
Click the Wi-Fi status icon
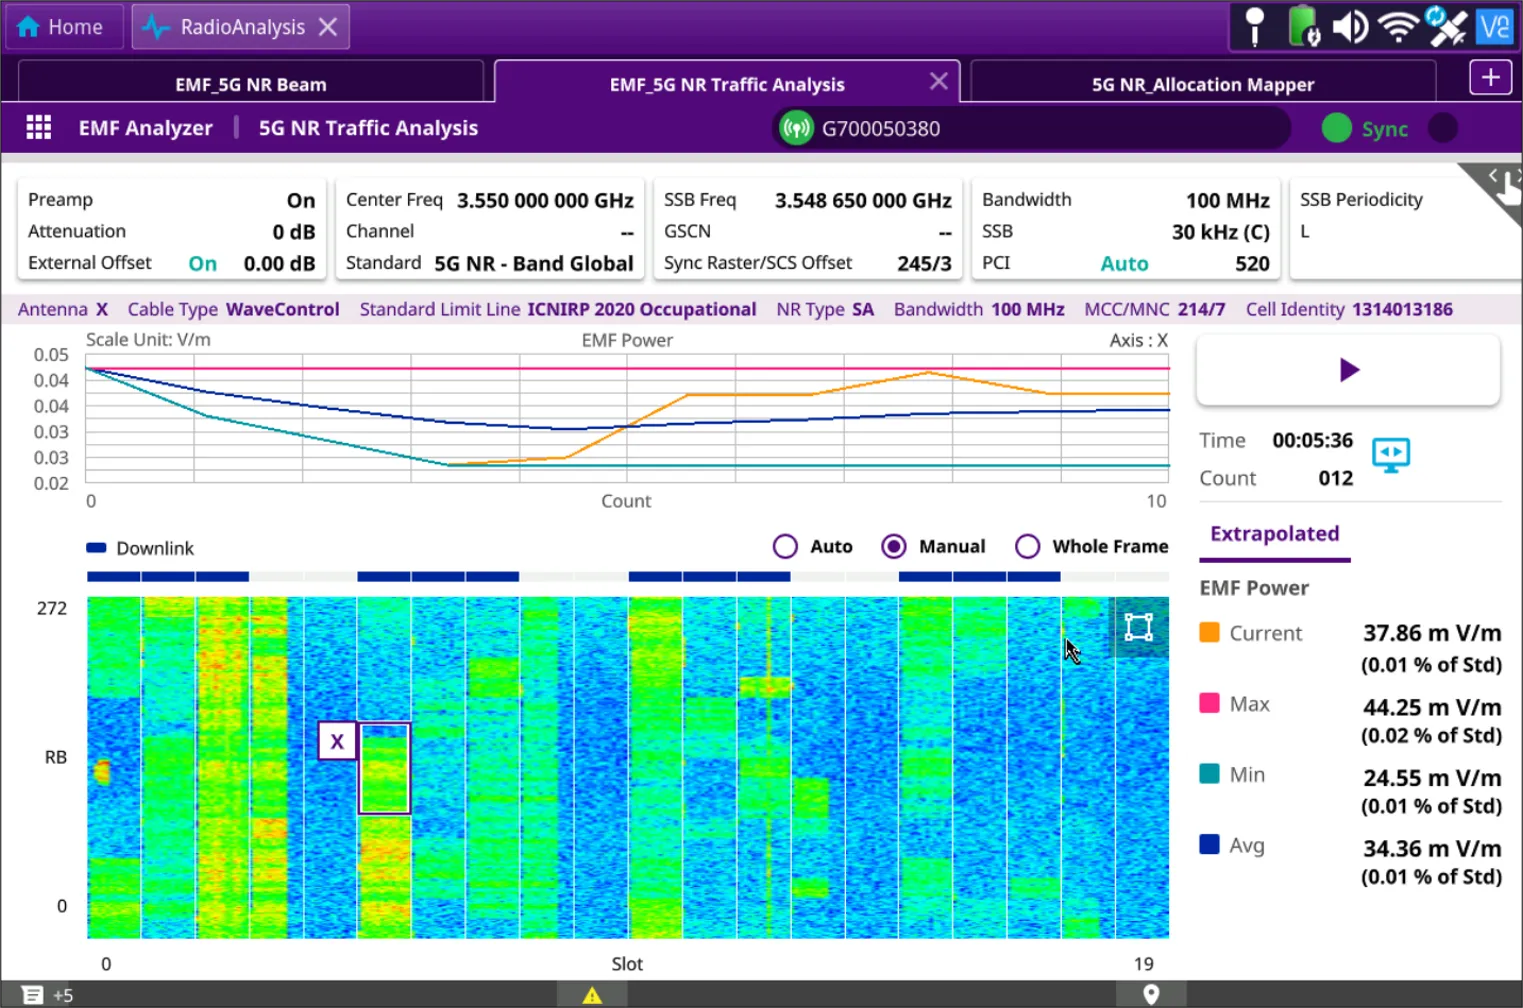pyautogui.click(x=1397, y=27)
